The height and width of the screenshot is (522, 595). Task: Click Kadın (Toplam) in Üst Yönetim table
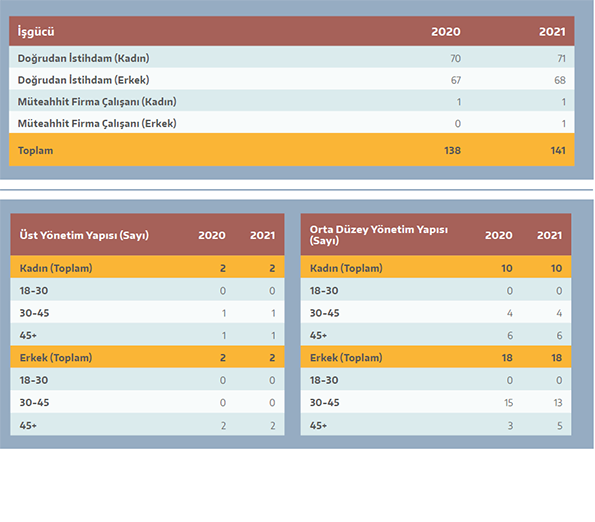click(56, 268)
